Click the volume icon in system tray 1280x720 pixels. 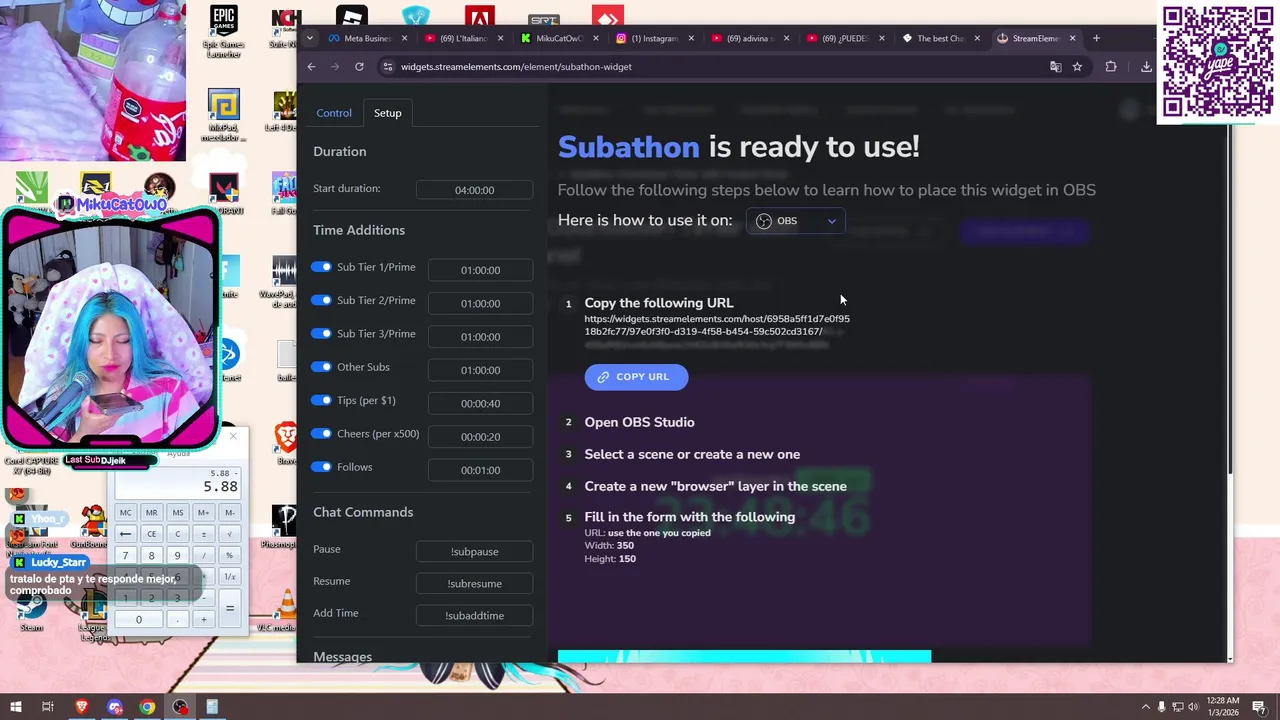coord(1194,707)
